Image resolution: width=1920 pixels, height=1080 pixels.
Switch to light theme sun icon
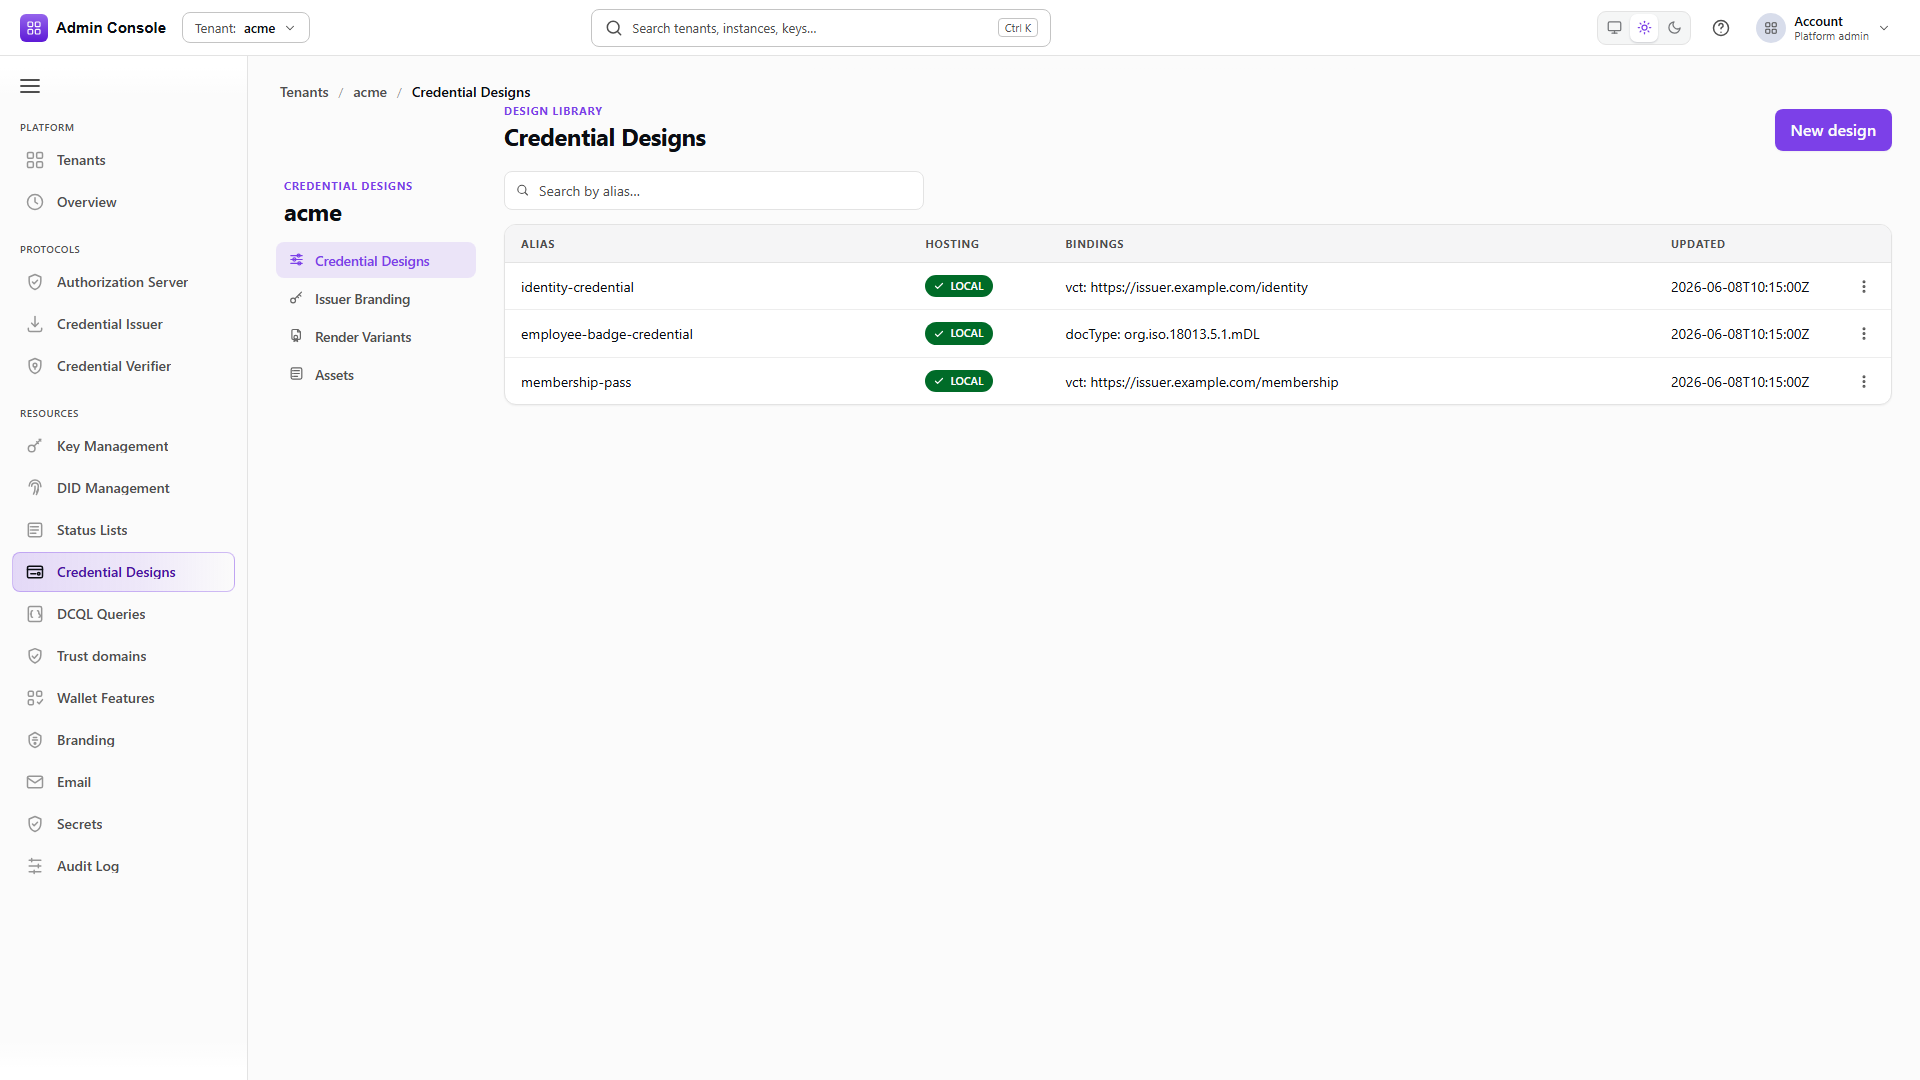pyautogui.click(x=1644, y=28)
